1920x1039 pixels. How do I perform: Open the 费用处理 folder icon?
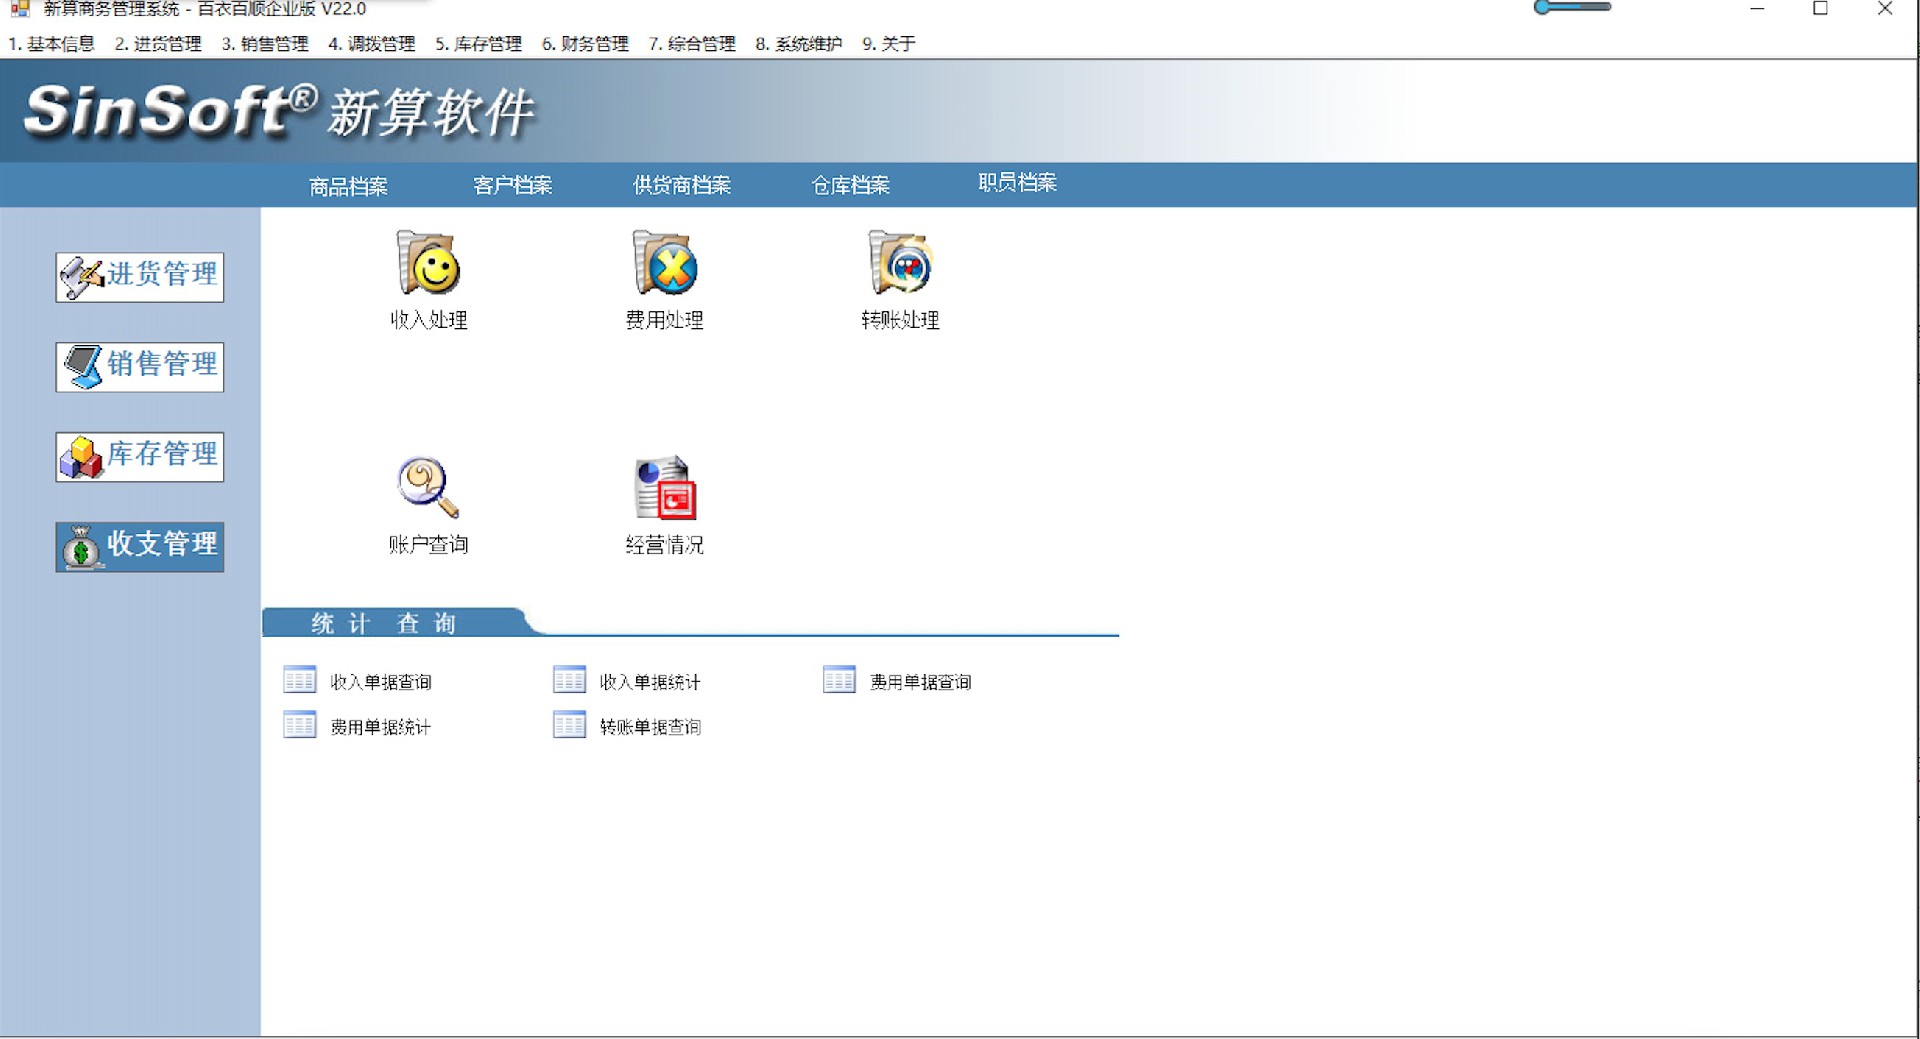tap(664, 263)
